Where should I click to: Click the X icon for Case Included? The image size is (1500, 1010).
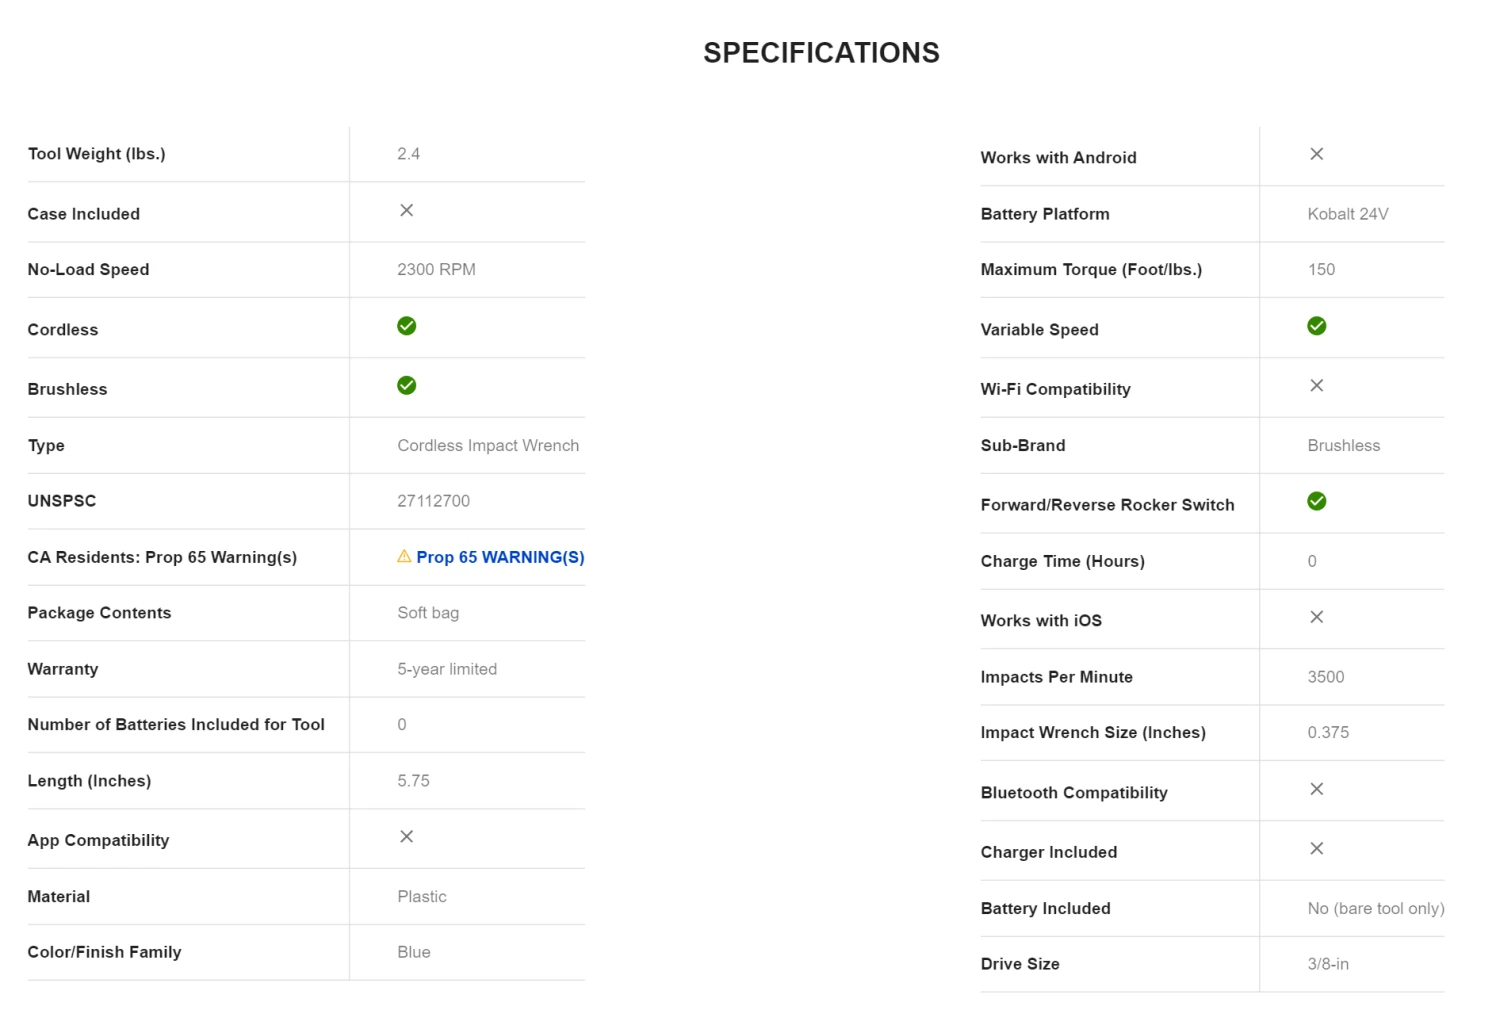(x=406, y=210)
